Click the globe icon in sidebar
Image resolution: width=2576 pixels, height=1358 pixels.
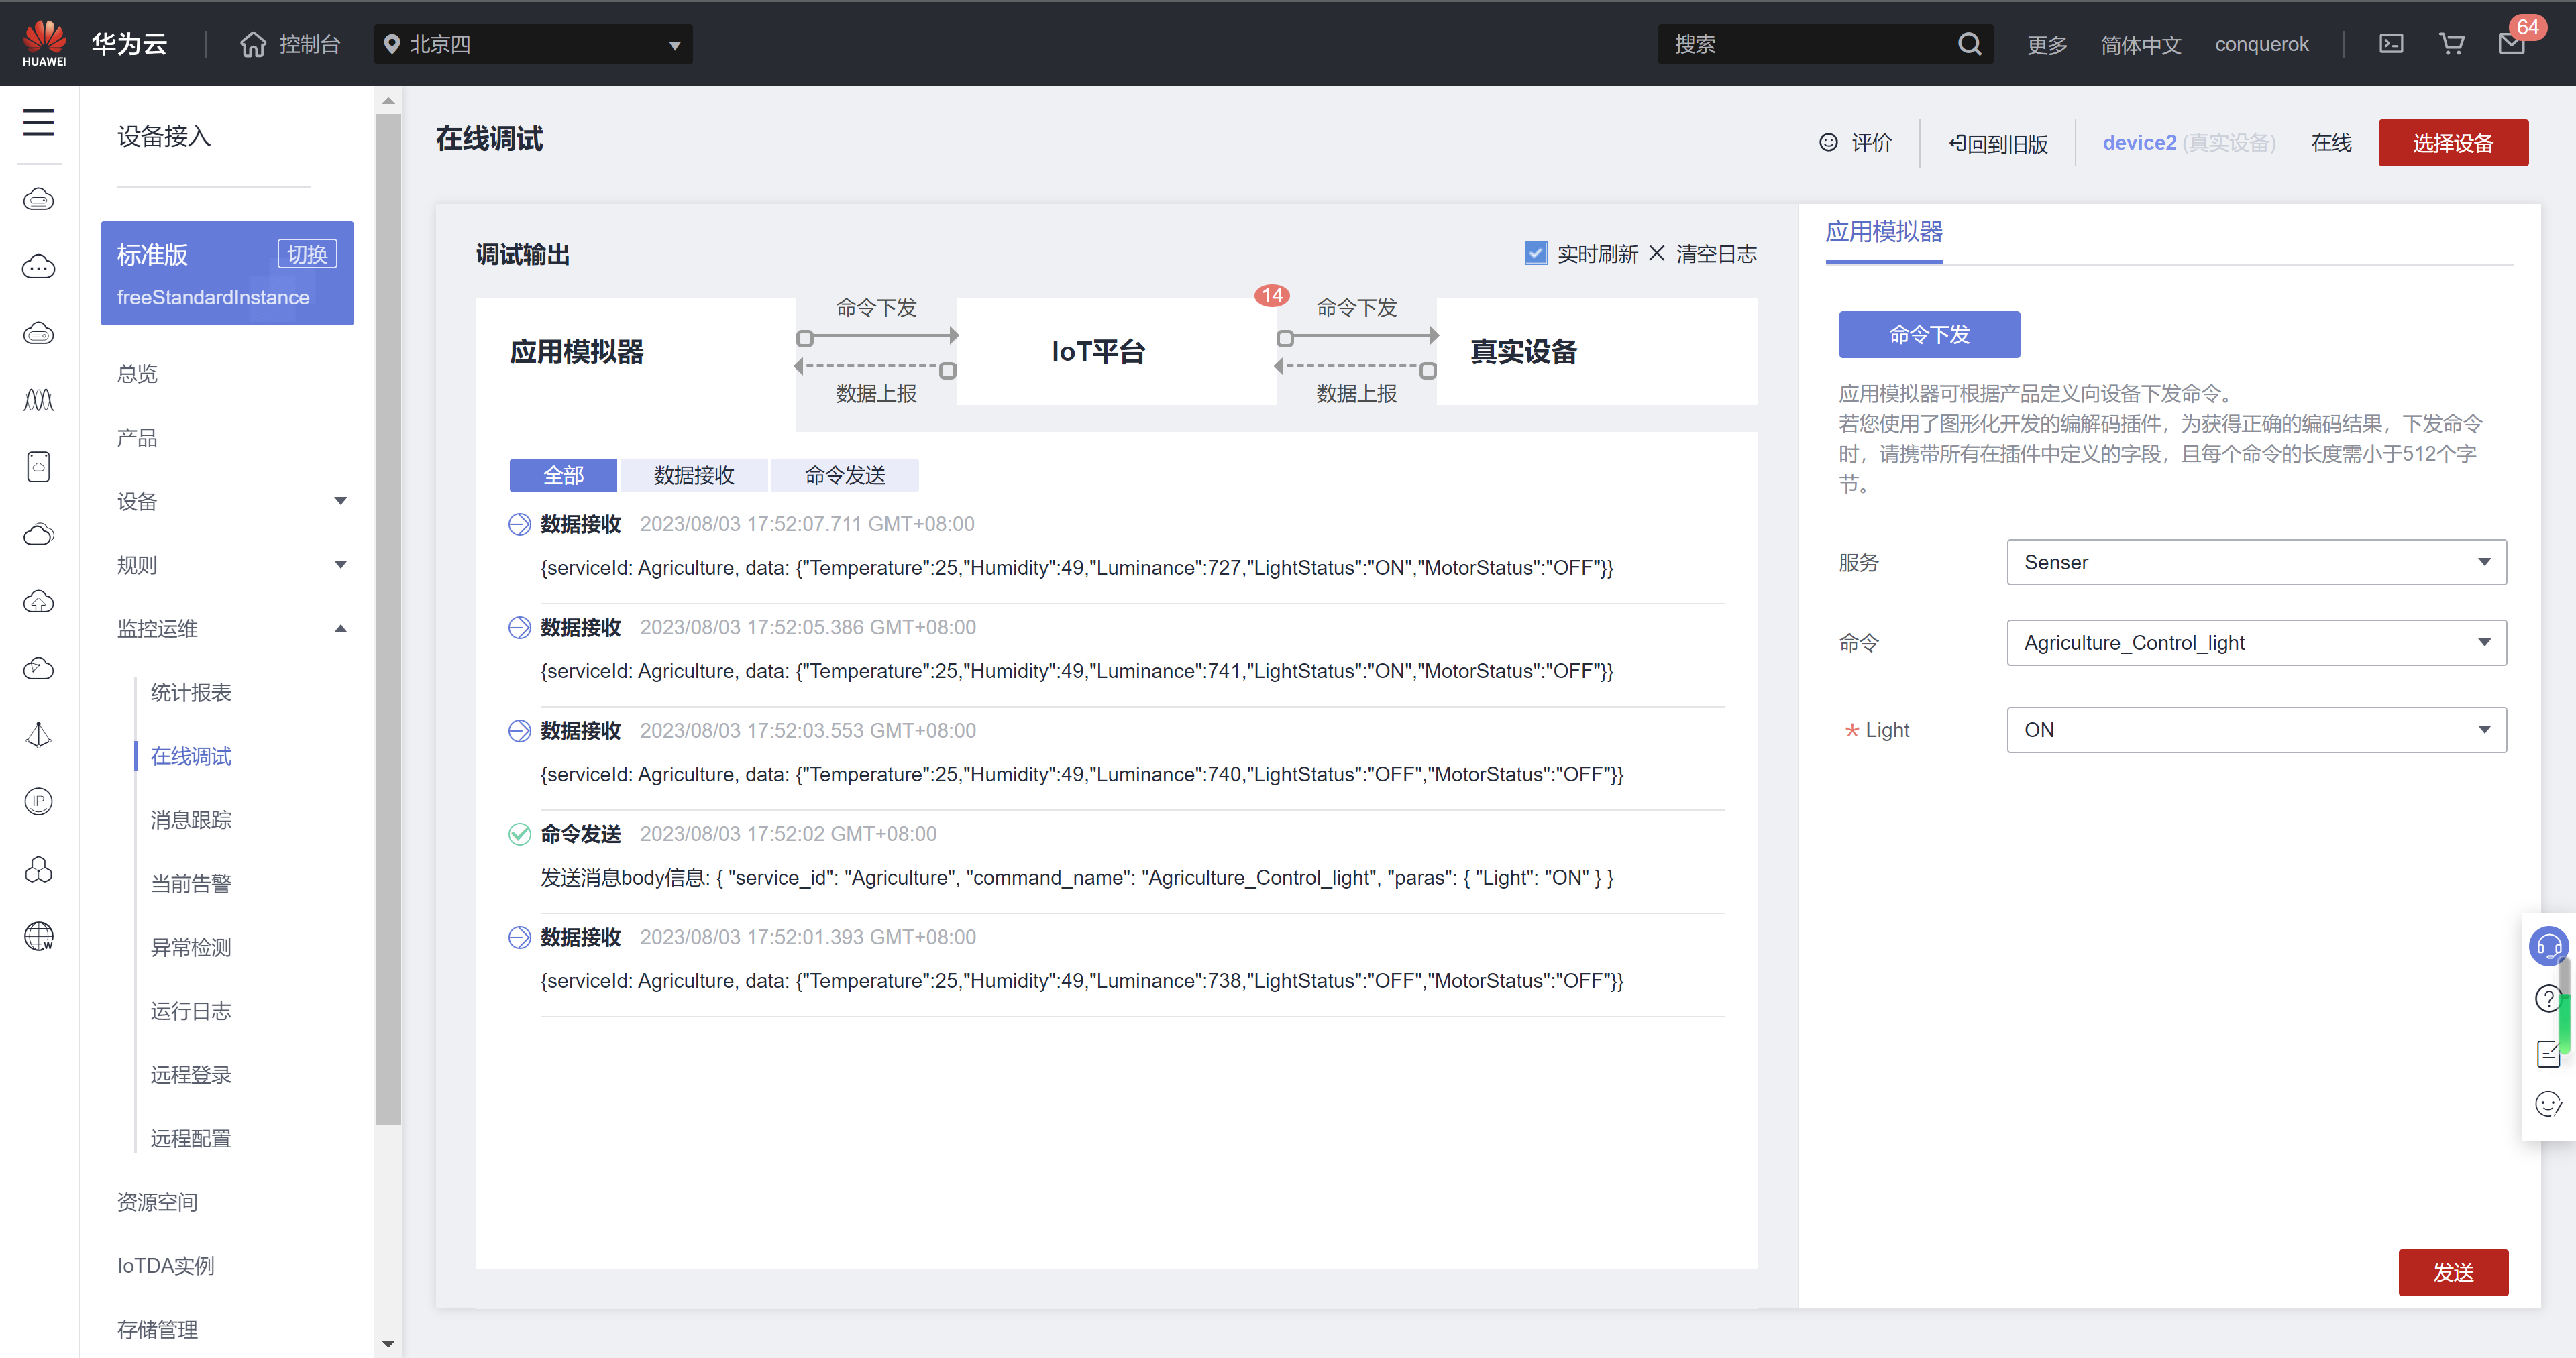pos(38,936)
